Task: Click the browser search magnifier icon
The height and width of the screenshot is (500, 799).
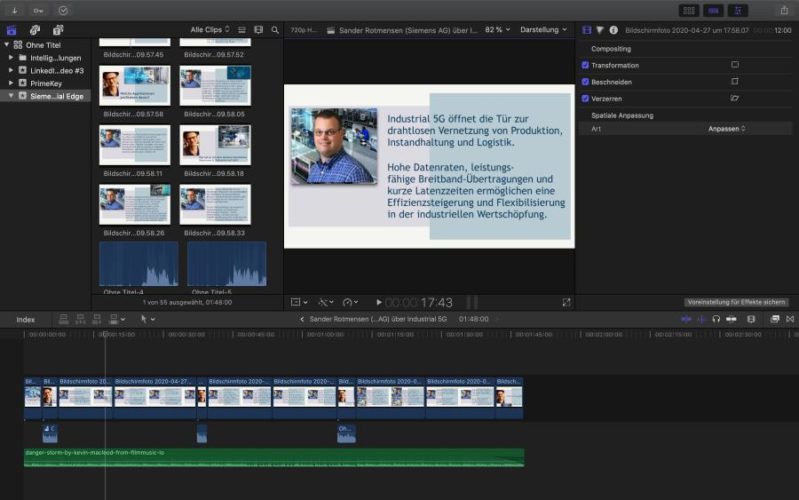Action: coord(275,30)
